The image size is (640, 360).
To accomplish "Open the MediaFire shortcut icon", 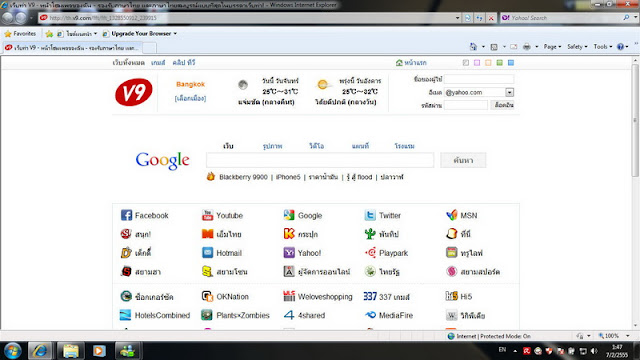I will coord(370,315).
